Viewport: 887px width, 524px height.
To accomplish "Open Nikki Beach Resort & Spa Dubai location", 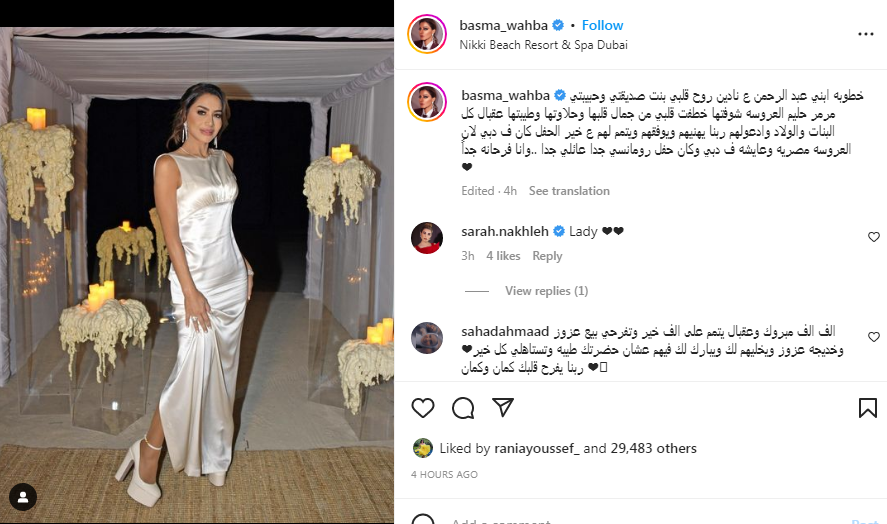I will [x=544, y=45].
